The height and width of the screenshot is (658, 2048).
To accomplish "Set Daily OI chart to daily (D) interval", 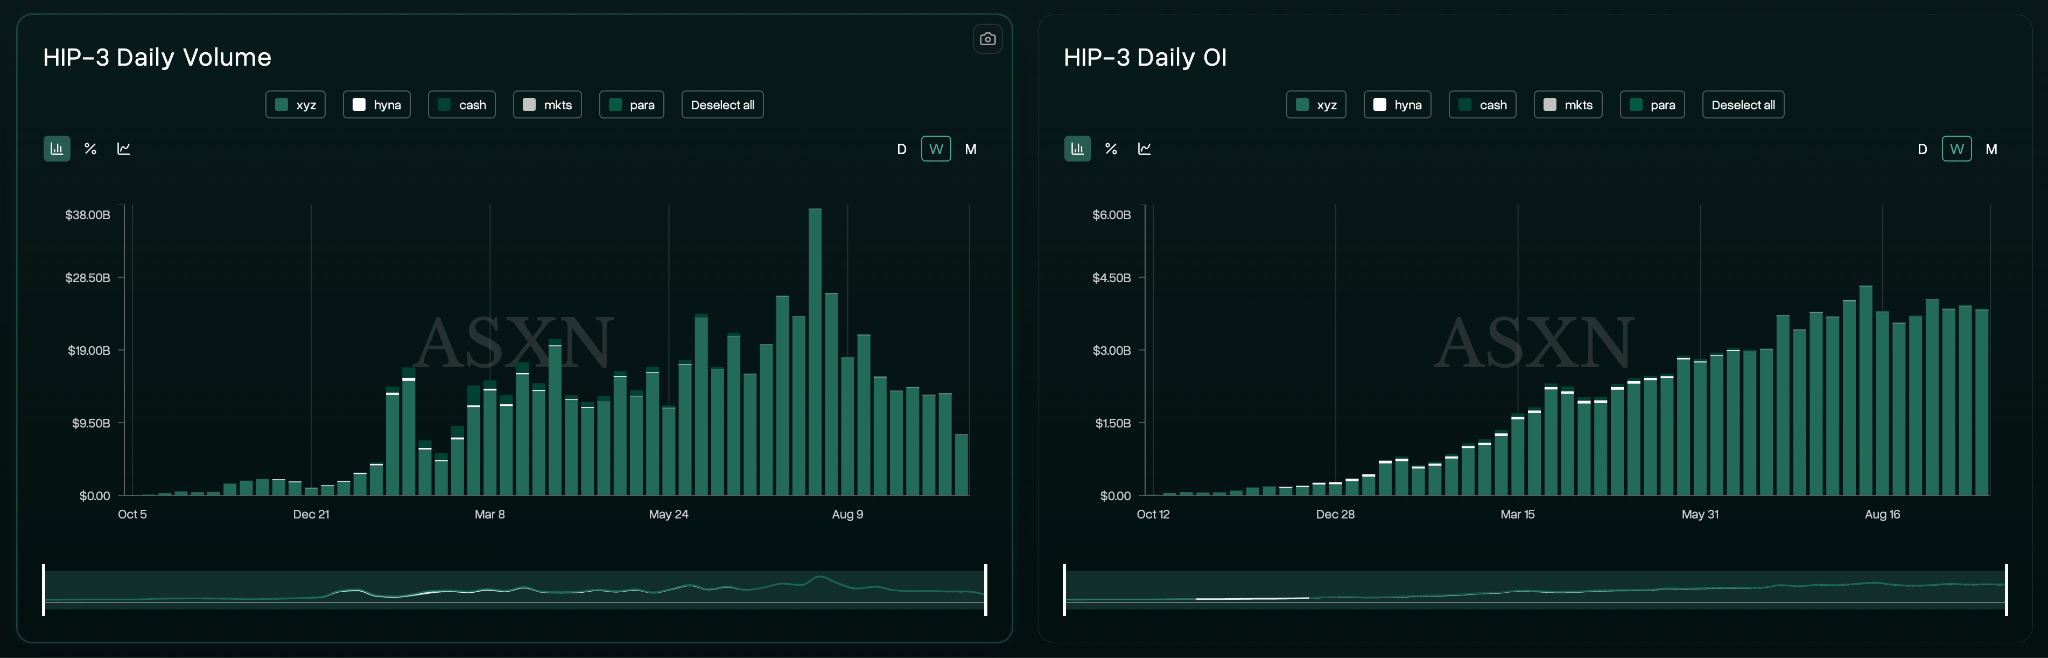I will (x=1922, y=149).
